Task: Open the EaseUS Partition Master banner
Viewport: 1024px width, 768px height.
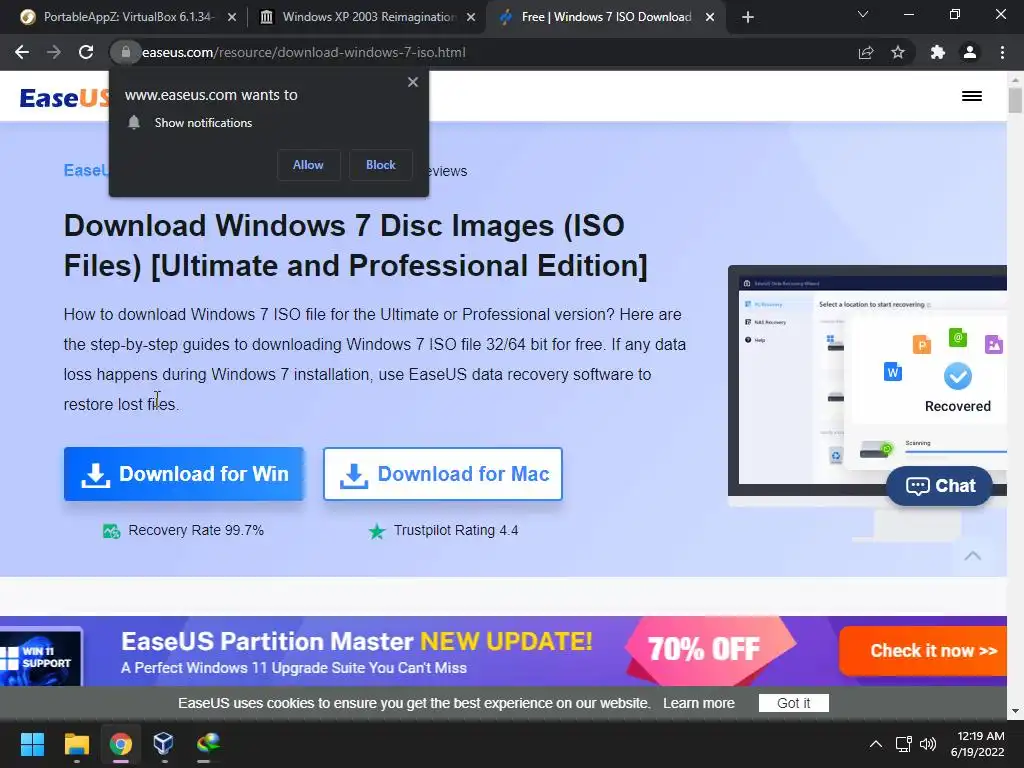Action: [504, 651]
